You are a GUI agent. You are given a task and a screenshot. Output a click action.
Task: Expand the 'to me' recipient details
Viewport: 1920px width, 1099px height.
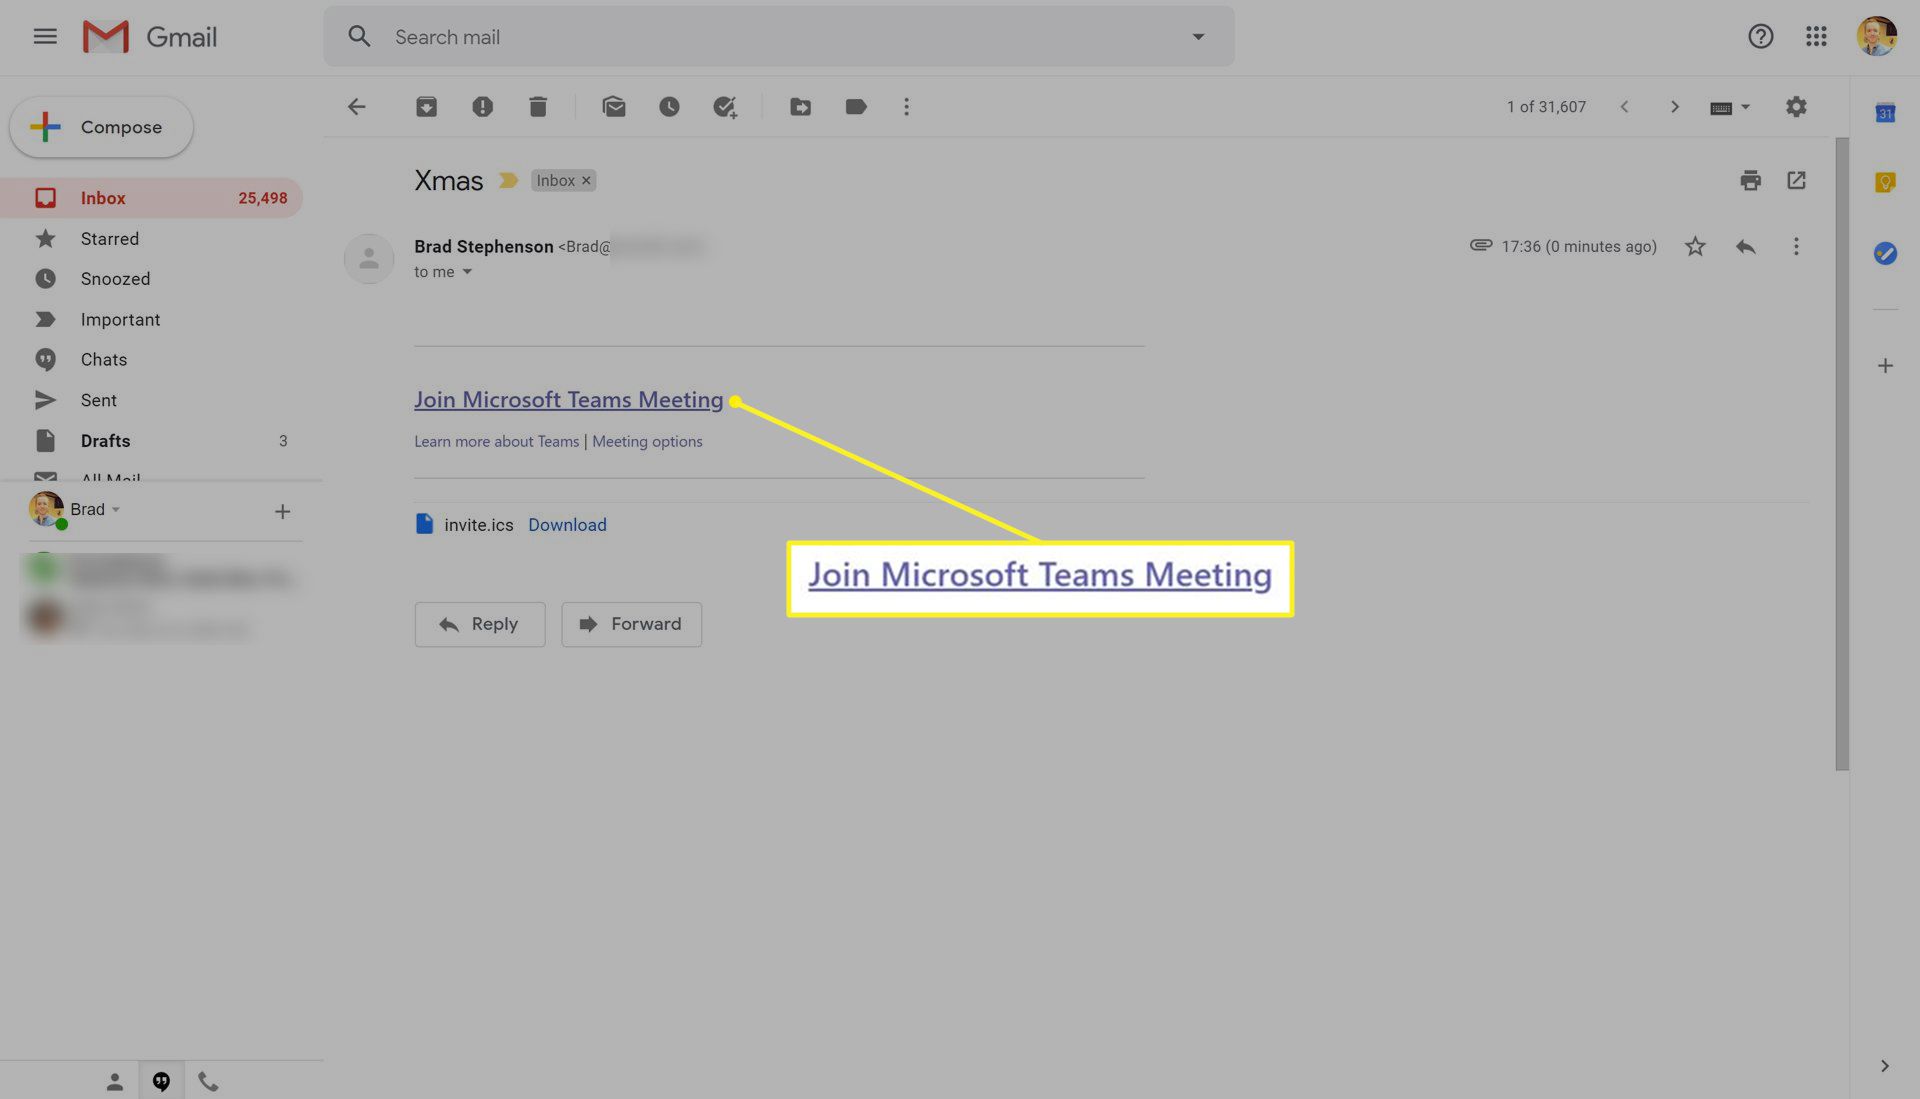tap(467, 272)
